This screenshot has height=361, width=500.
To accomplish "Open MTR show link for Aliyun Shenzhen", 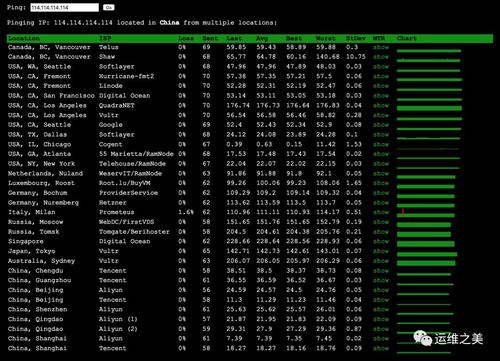I will 381,309.
